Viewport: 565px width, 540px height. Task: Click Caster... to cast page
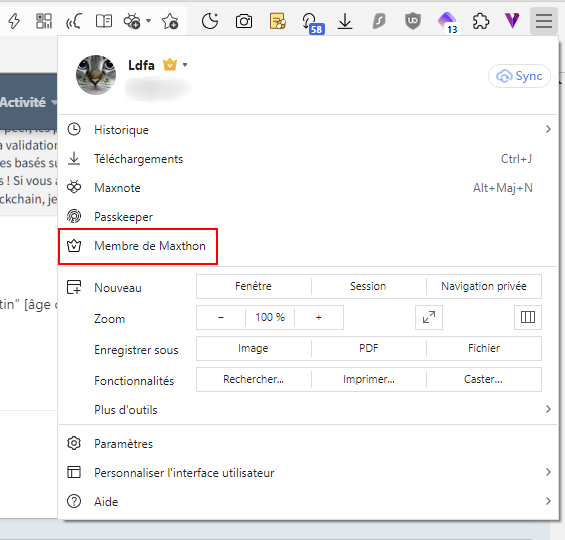pos(484,379)
